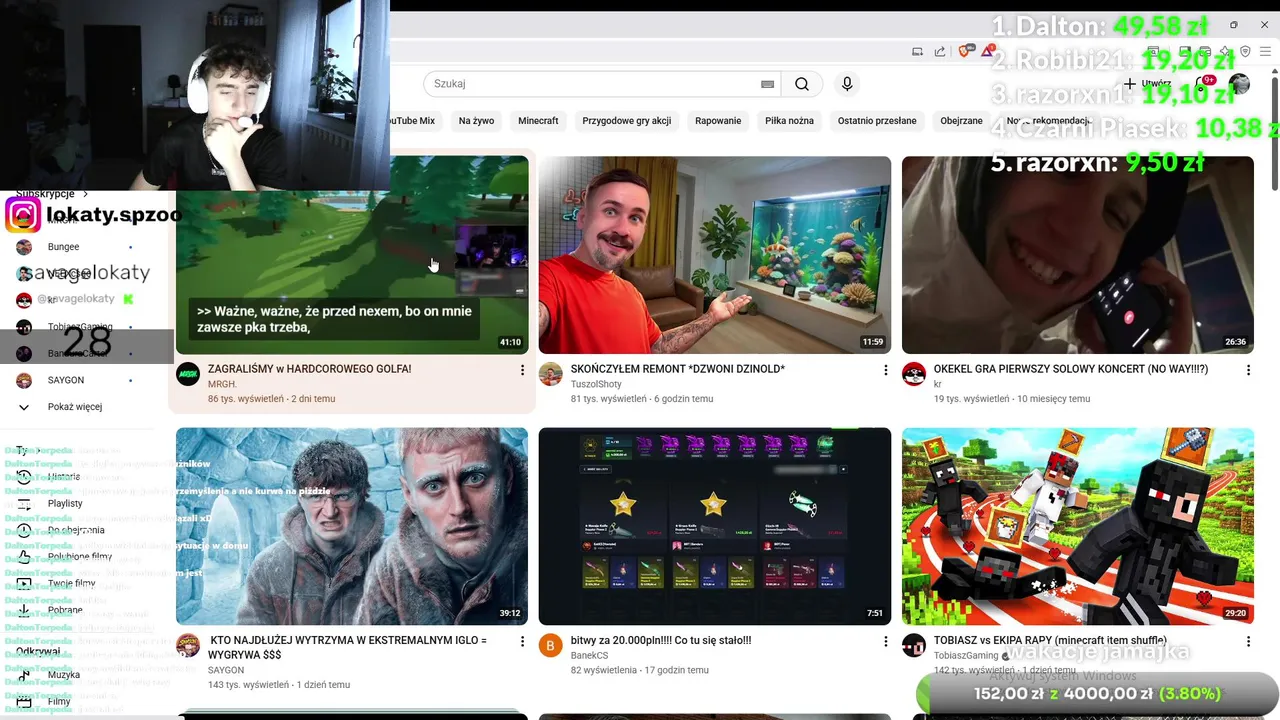Viewport: 1280px width, 720px height.
Task: Click the browser share page icon
Action: coord(940,51)
